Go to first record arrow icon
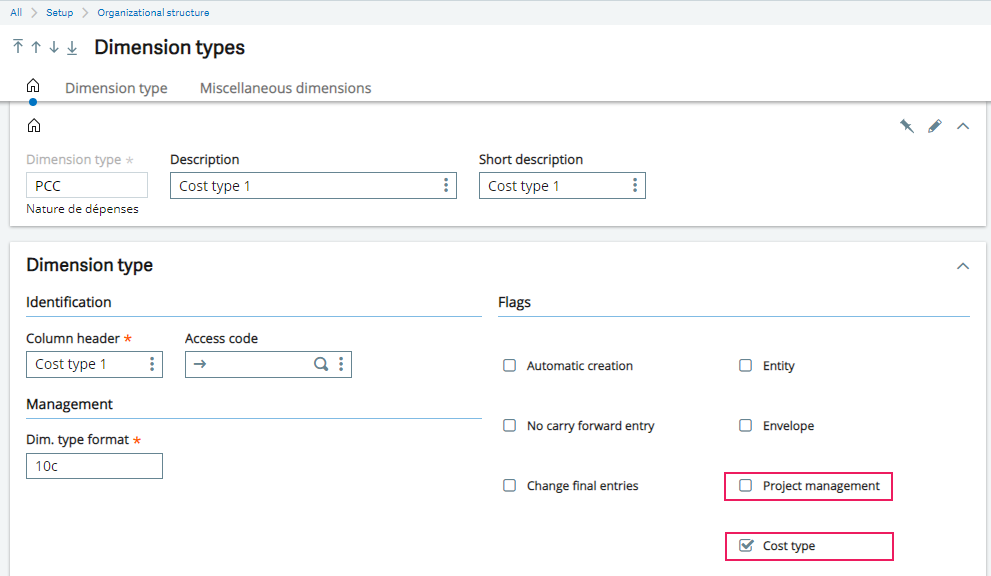Viewport: 991px width, 576px height. pos(18,46)
